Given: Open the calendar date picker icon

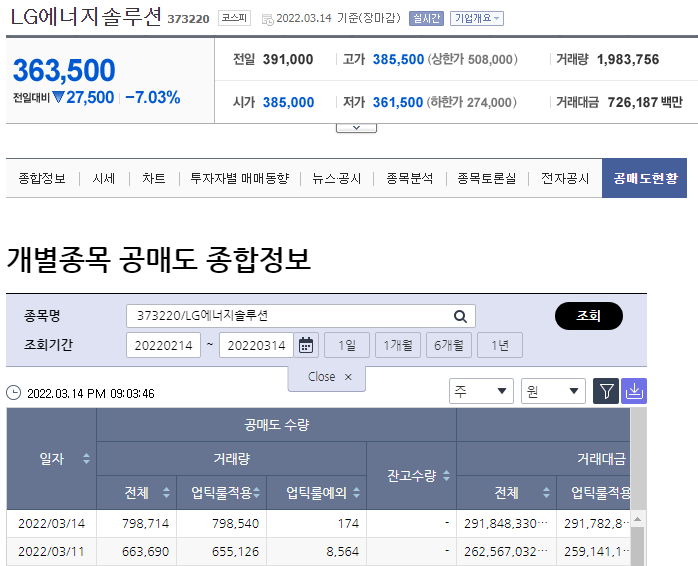Looking at the screenshot, I should pyautogui.click(x=306, y=345).
